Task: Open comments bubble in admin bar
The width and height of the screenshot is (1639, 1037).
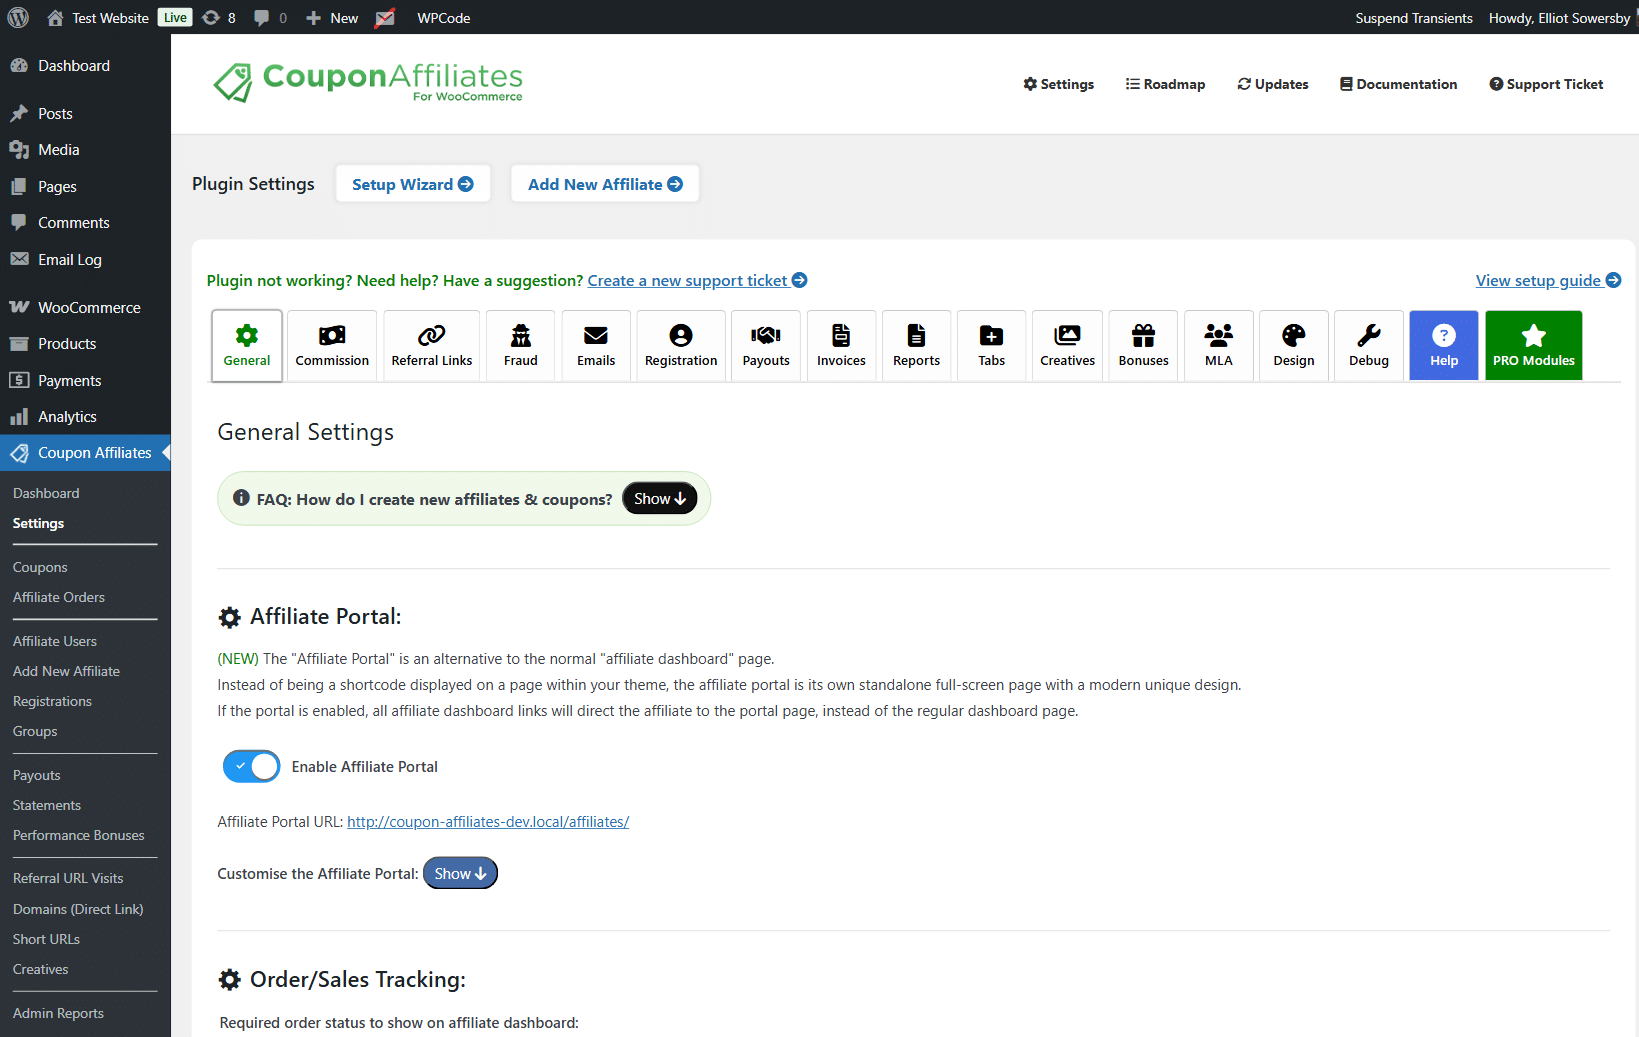Action: 270,18
